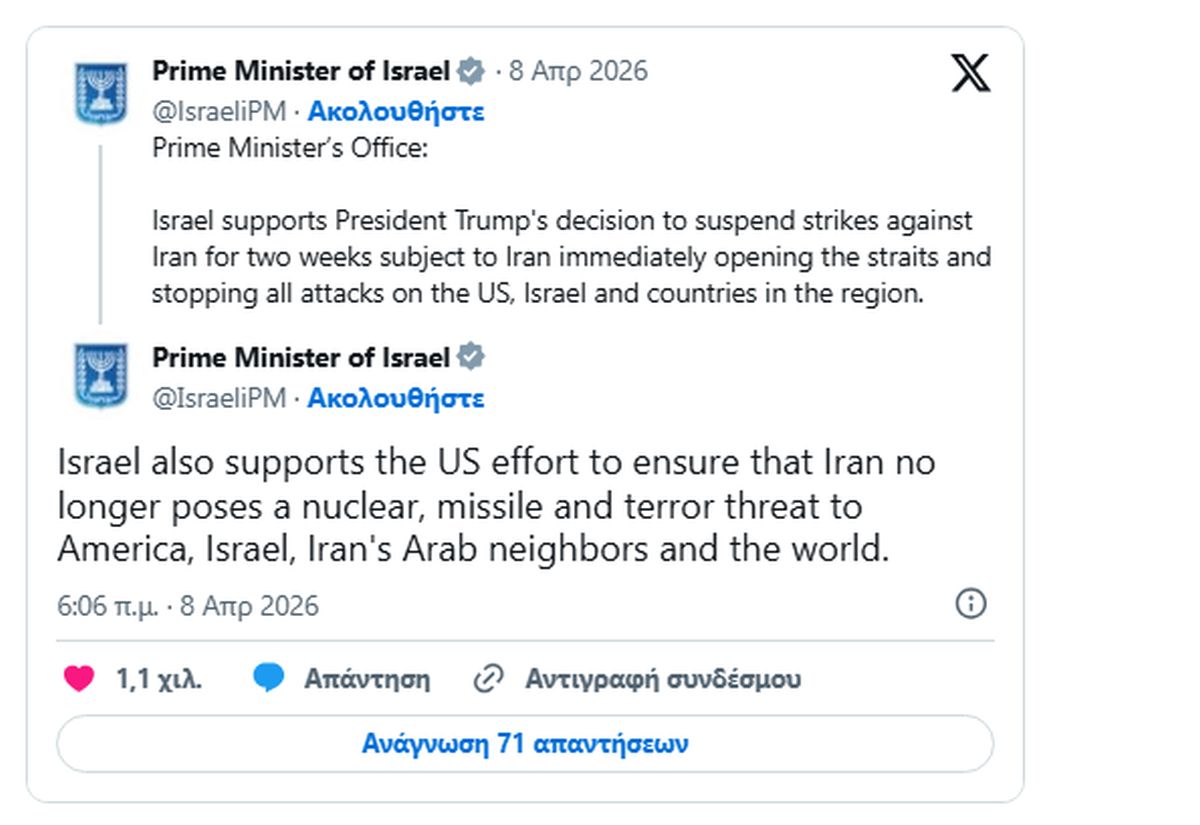Image resolution: width=1200 pixels, height=825 pixels.
Task: Like the tweet with the heart icon
Action: point(79,679)
